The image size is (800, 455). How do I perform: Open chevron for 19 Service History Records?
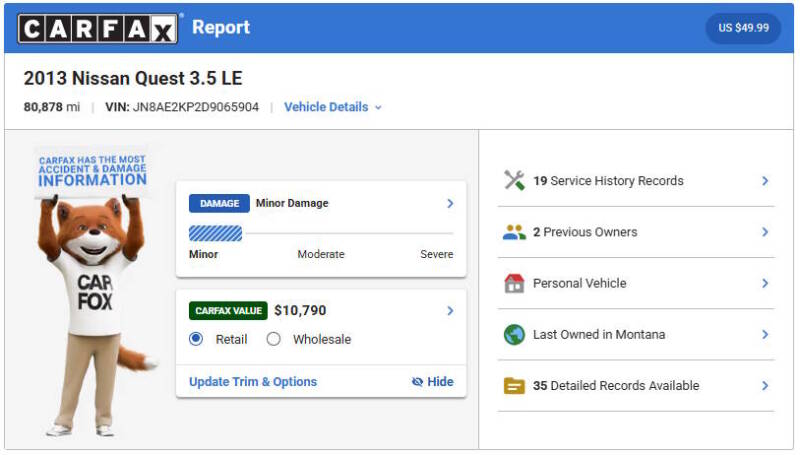[765, 181]
